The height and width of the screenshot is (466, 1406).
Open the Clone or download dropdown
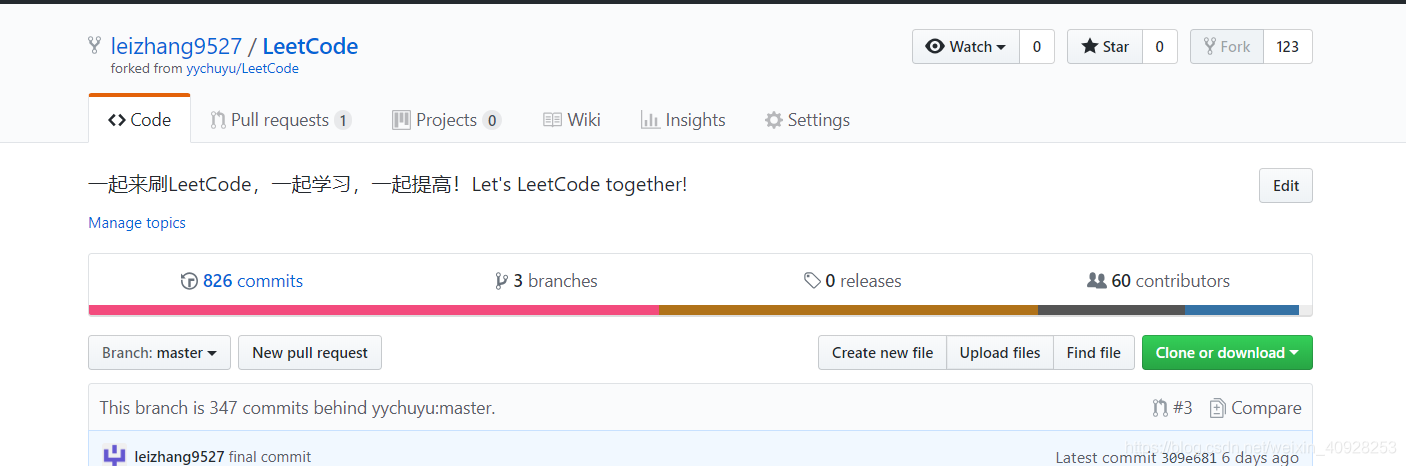(1227, 353)
